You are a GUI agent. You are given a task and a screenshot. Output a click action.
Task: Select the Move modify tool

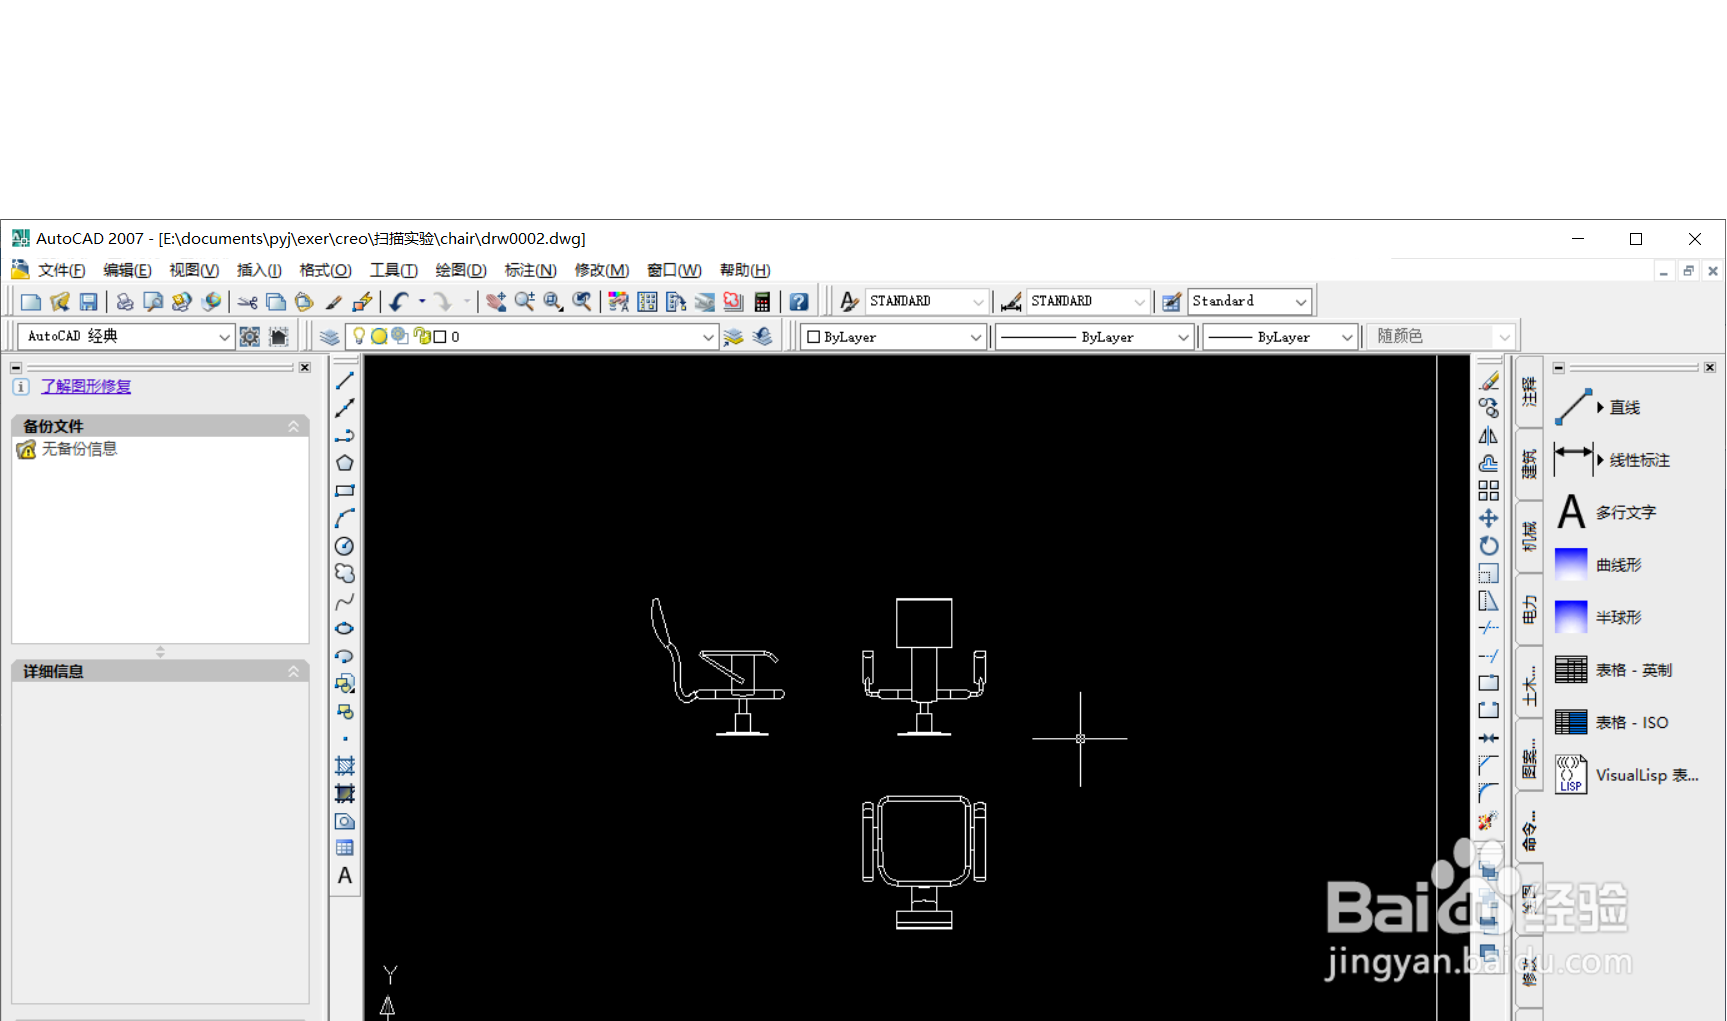click(x=1489, y=518)
